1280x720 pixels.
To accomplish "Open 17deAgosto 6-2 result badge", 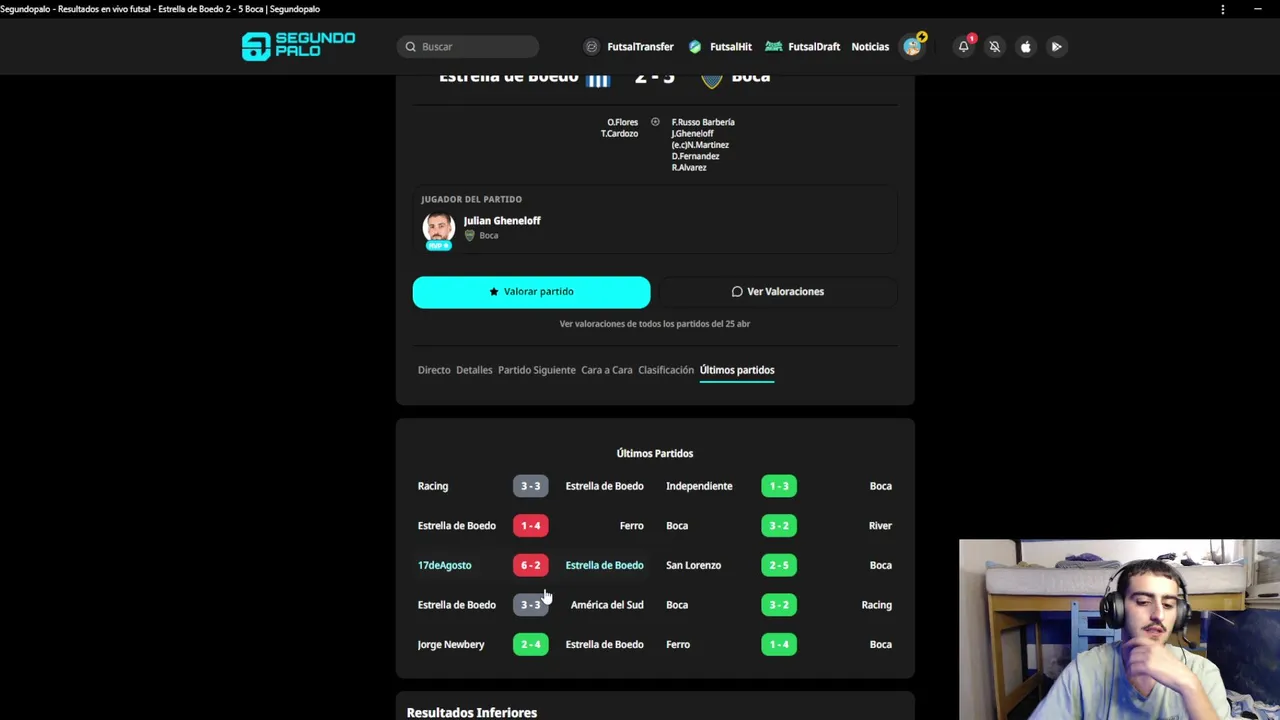I will click(531, 565).
